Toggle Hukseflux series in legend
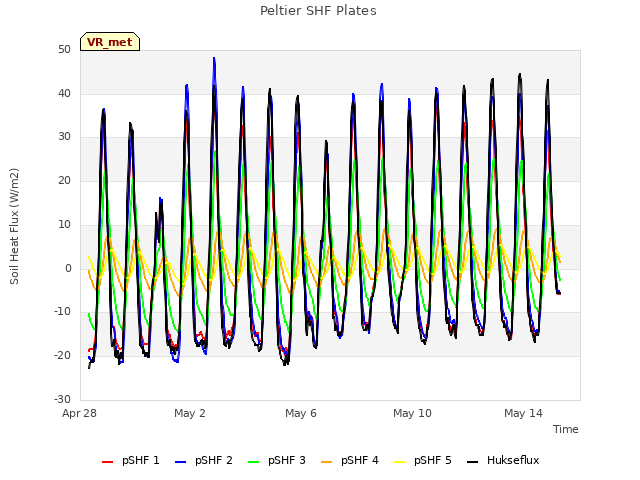The height and width of the screenshot is (480, 640). (503, 460)
